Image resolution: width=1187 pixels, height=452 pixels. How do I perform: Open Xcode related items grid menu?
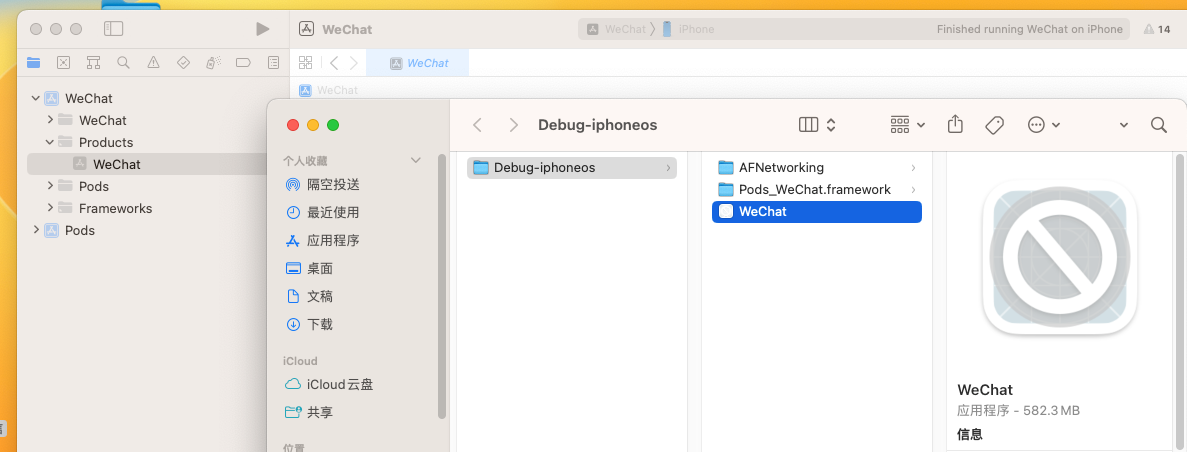click(305, 63)
